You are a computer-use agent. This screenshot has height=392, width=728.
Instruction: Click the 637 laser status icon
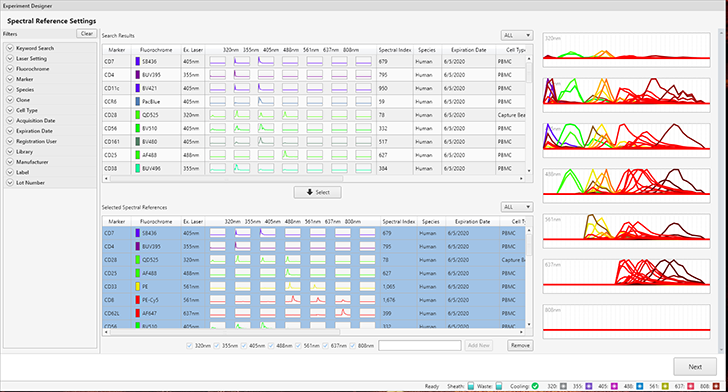[690, 386]
